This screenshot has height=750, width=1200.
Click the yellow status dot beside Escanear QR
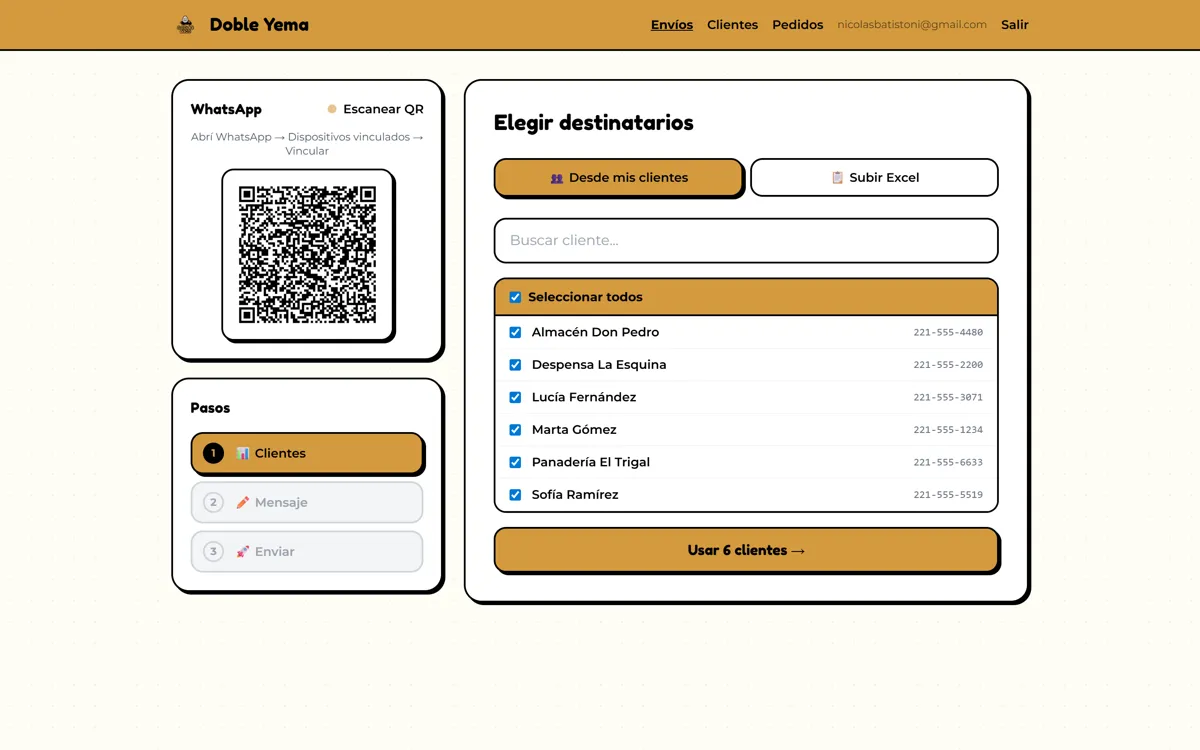332,109
